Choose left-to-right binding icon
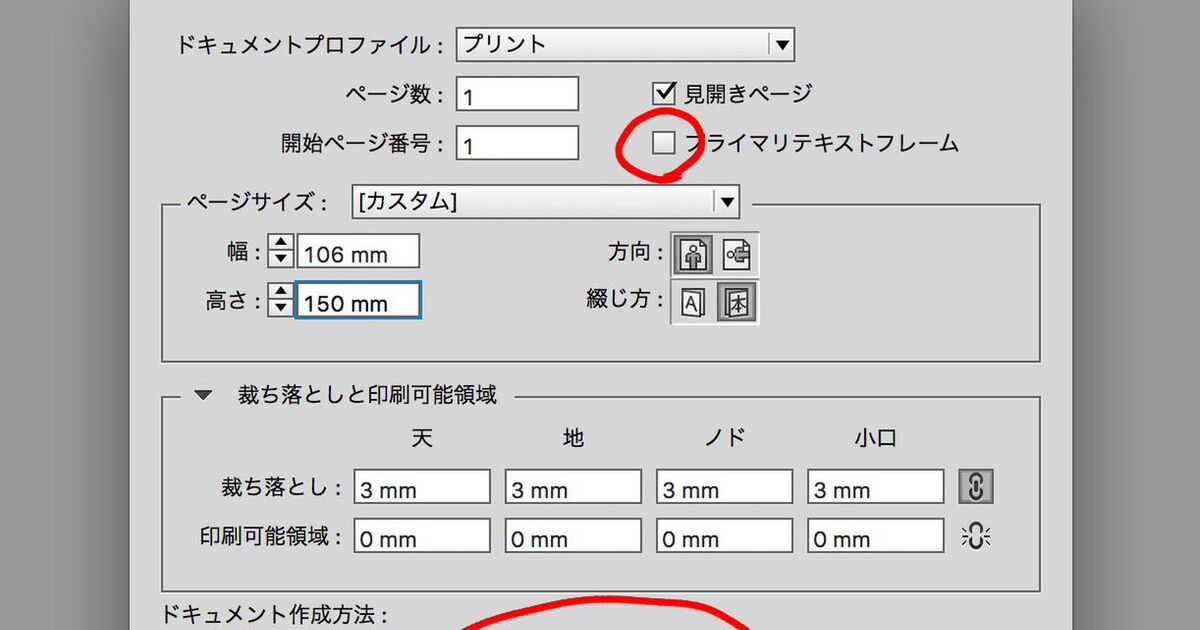This screenshot has height=630, width=1200. point(692,302)
